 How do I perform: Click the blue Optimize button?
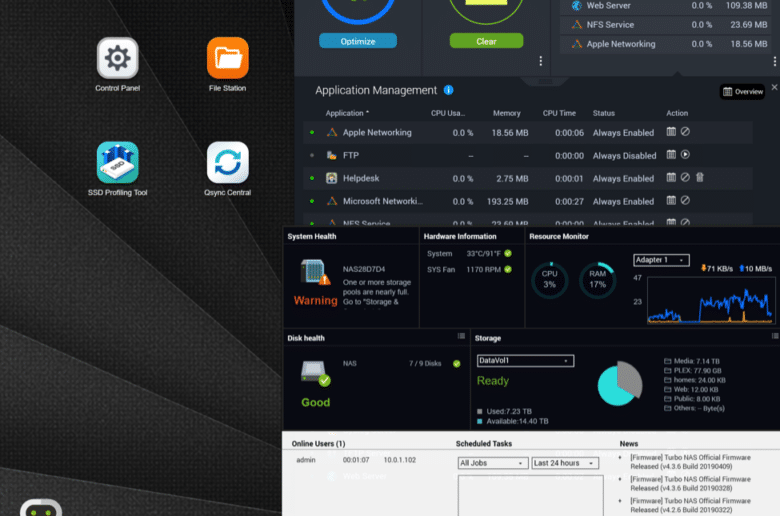click(358, 41)
